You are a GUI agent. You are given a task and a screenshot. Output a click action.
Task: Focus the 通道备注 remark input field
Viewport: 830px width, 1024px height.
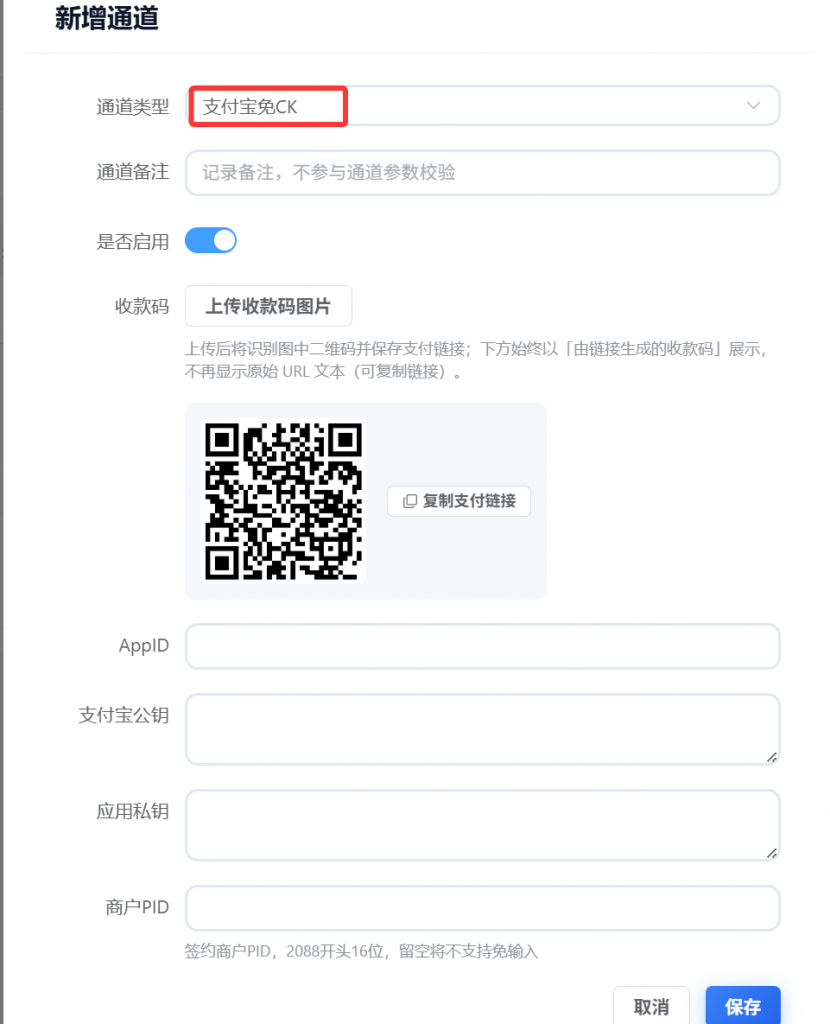(x=483, y=172)
